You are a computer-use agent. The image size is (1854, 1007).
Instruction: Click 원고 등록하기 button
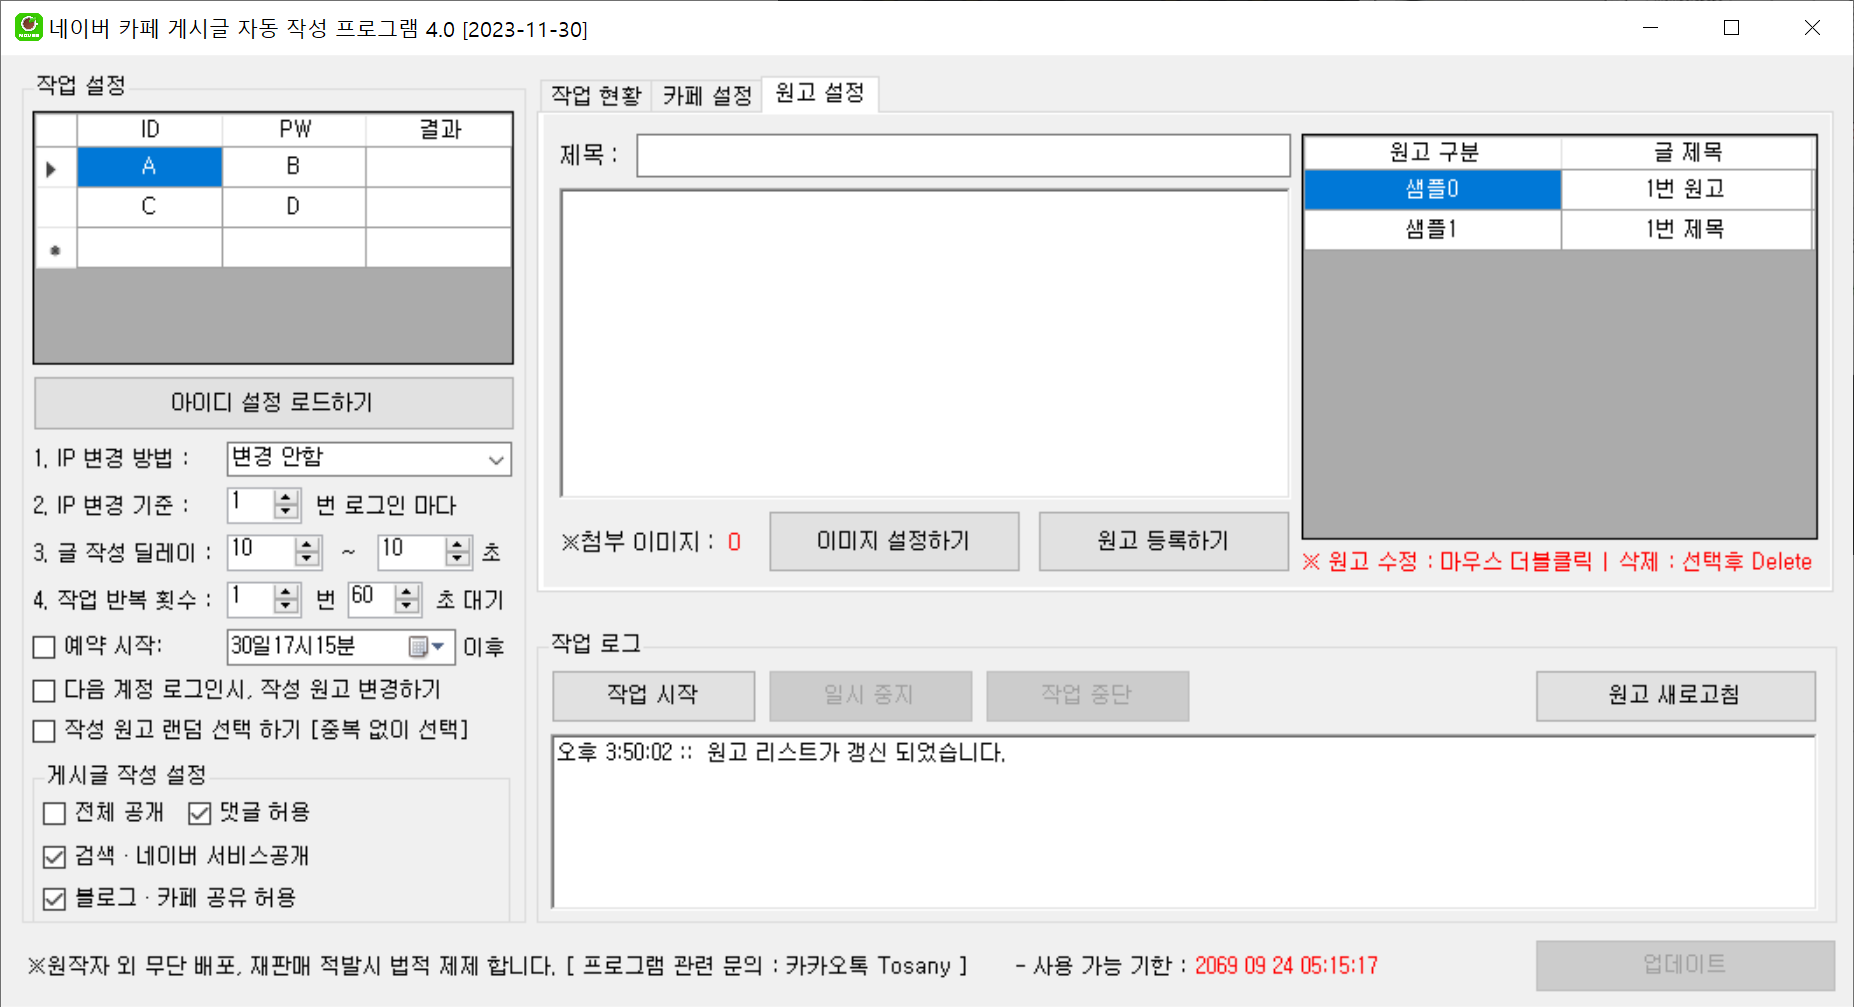click(1163, 541)
